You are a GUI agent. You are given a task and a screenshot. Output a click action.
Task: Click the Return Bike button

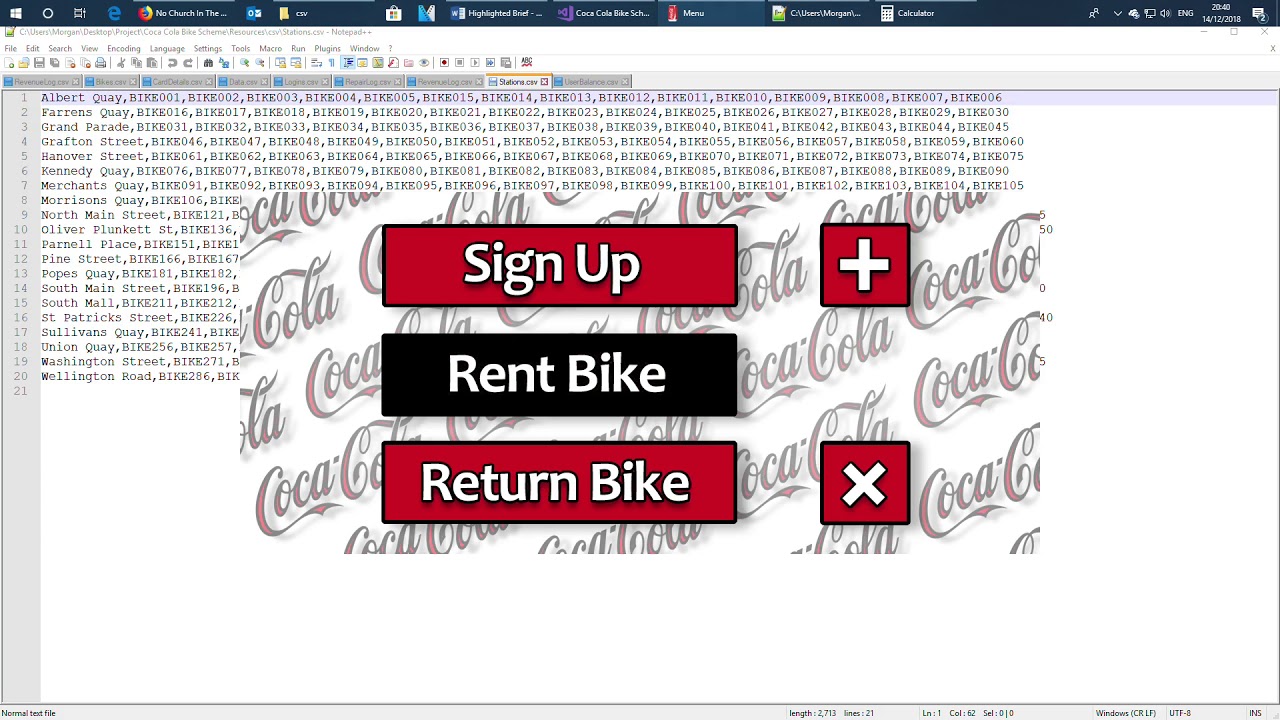(560, 483)
